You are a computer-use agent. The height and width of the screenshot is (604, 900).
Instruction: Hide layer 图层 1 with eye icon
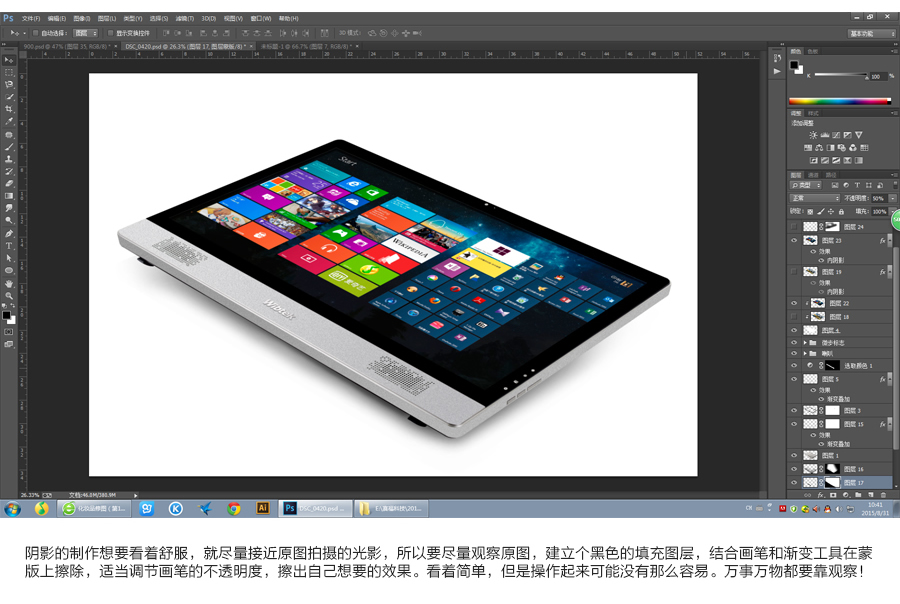tap(794, 455)
